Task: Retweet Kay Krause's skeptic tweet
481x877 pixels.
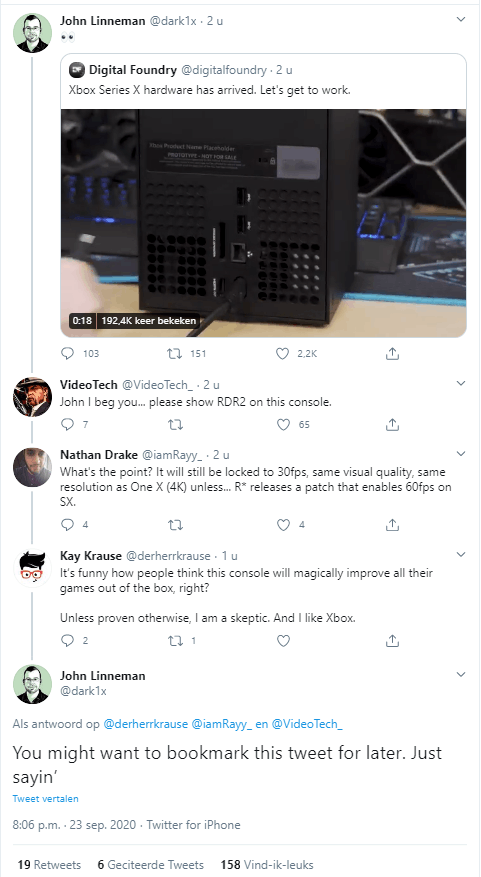Action: coord(175,640)
